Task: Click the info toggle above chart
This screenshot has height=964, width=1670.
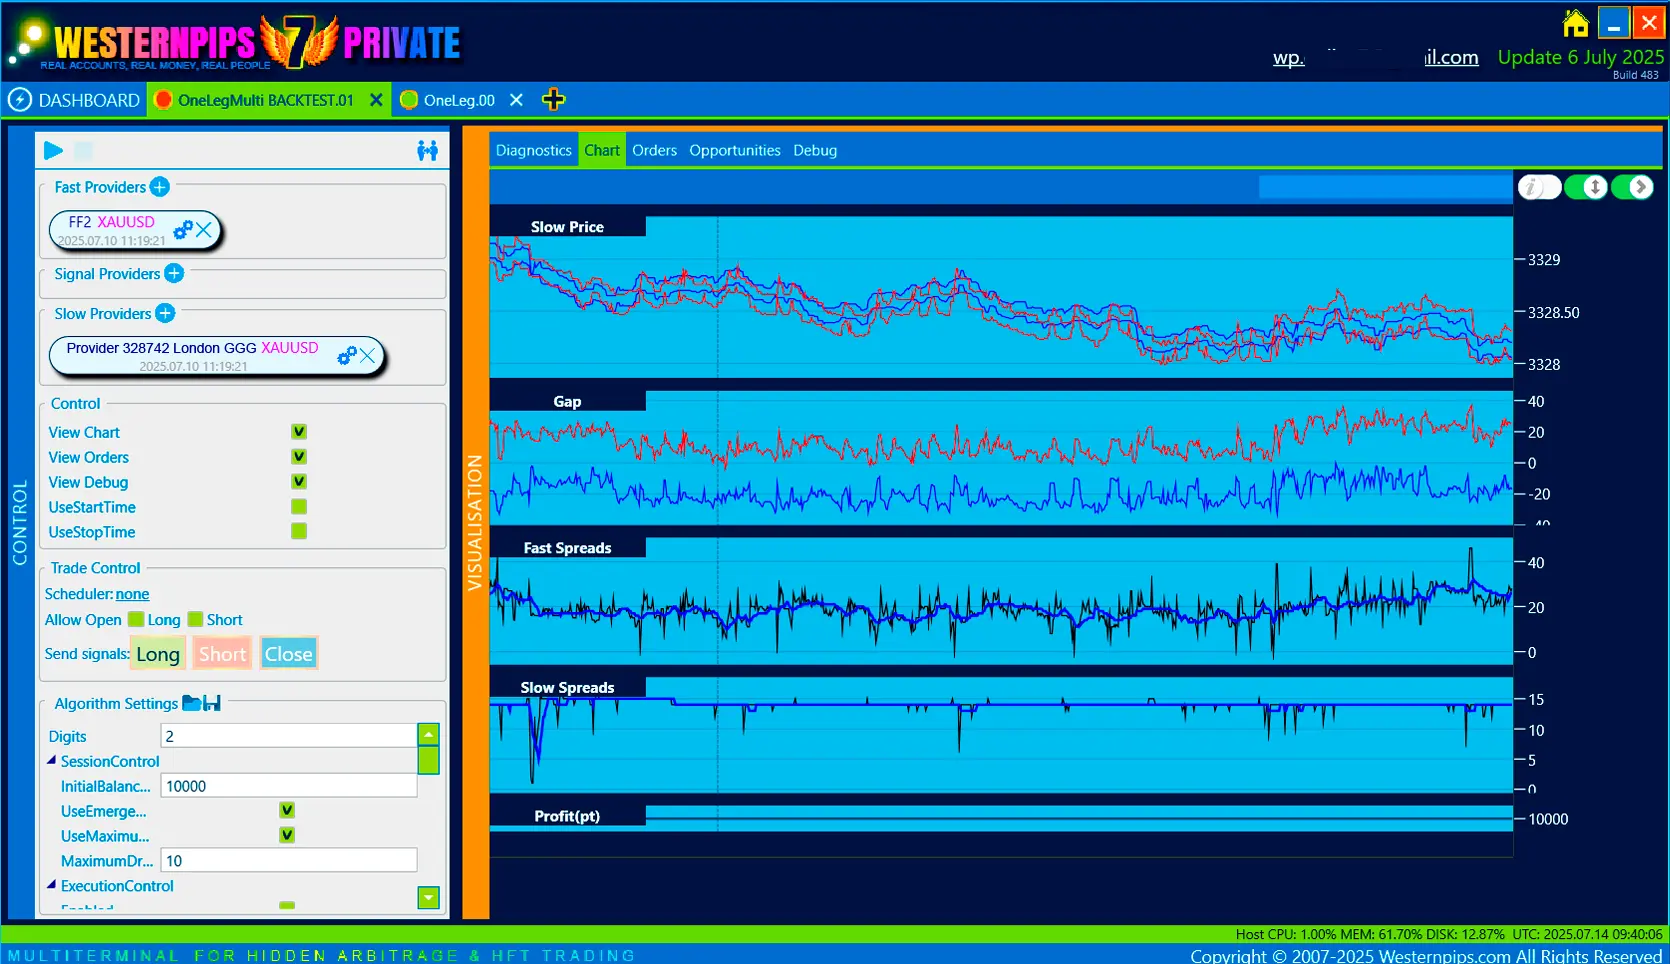Action: 1540,187
